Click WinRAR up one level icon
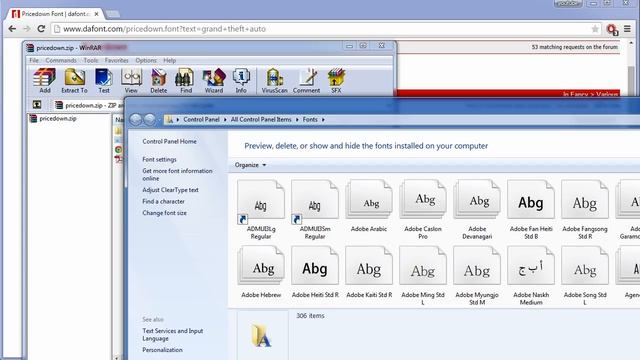Image resolution: width=640 pixels, height=360 pixels. (x=37, y=105)
